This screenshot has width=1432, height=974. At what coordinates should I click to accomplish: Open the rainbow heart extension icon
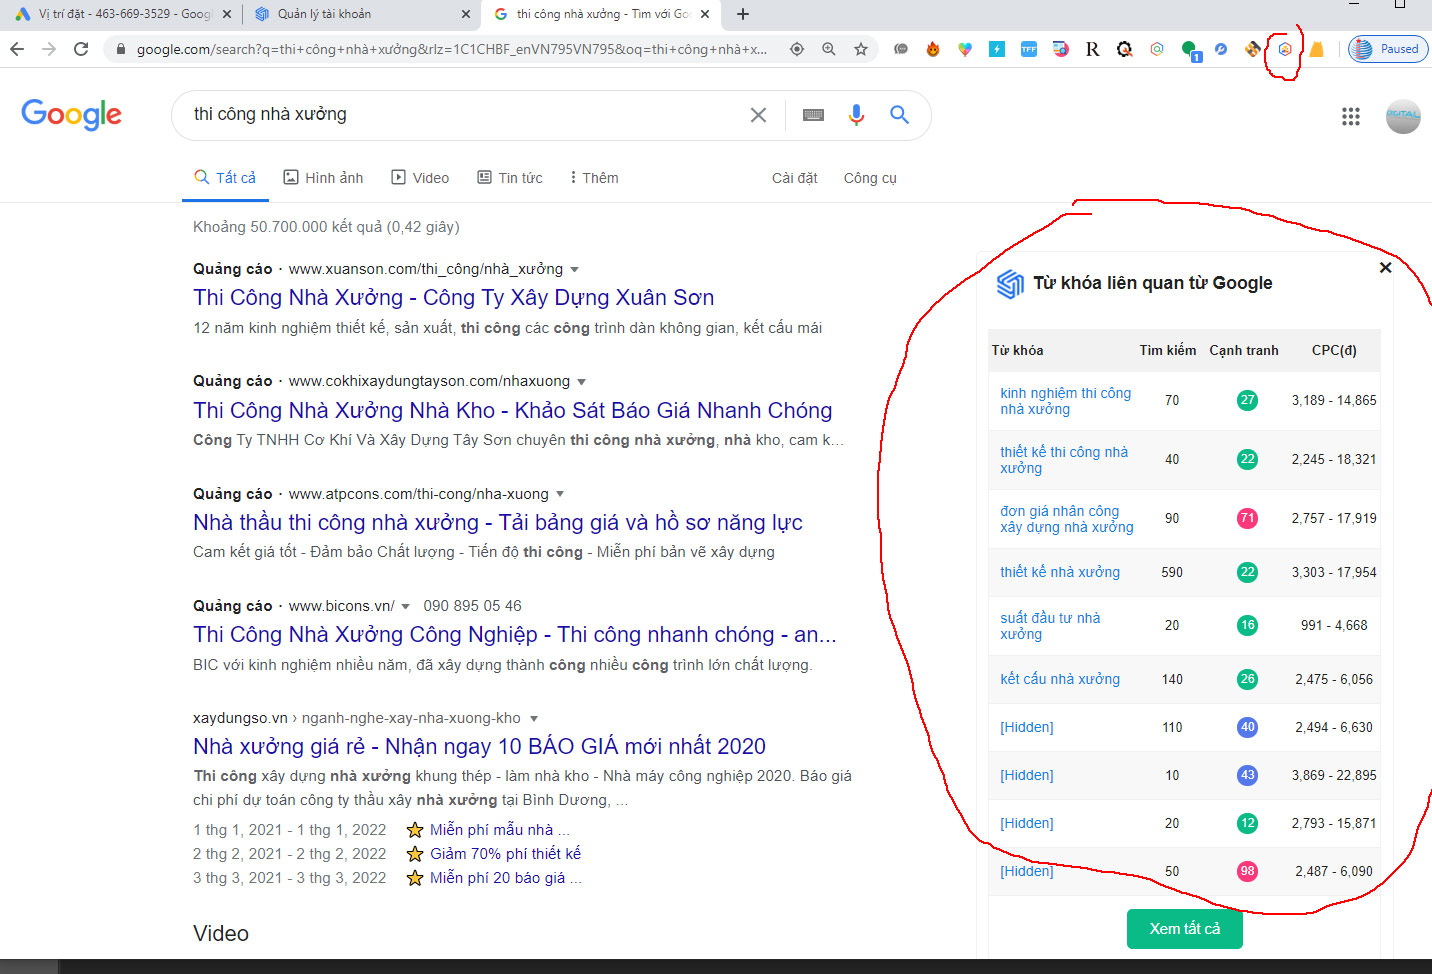click(965, 49)
